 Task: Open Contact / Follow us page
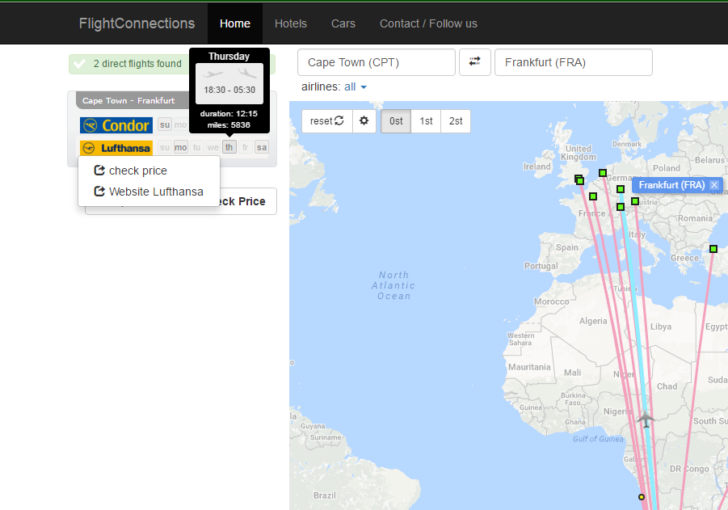coord(429,24)
